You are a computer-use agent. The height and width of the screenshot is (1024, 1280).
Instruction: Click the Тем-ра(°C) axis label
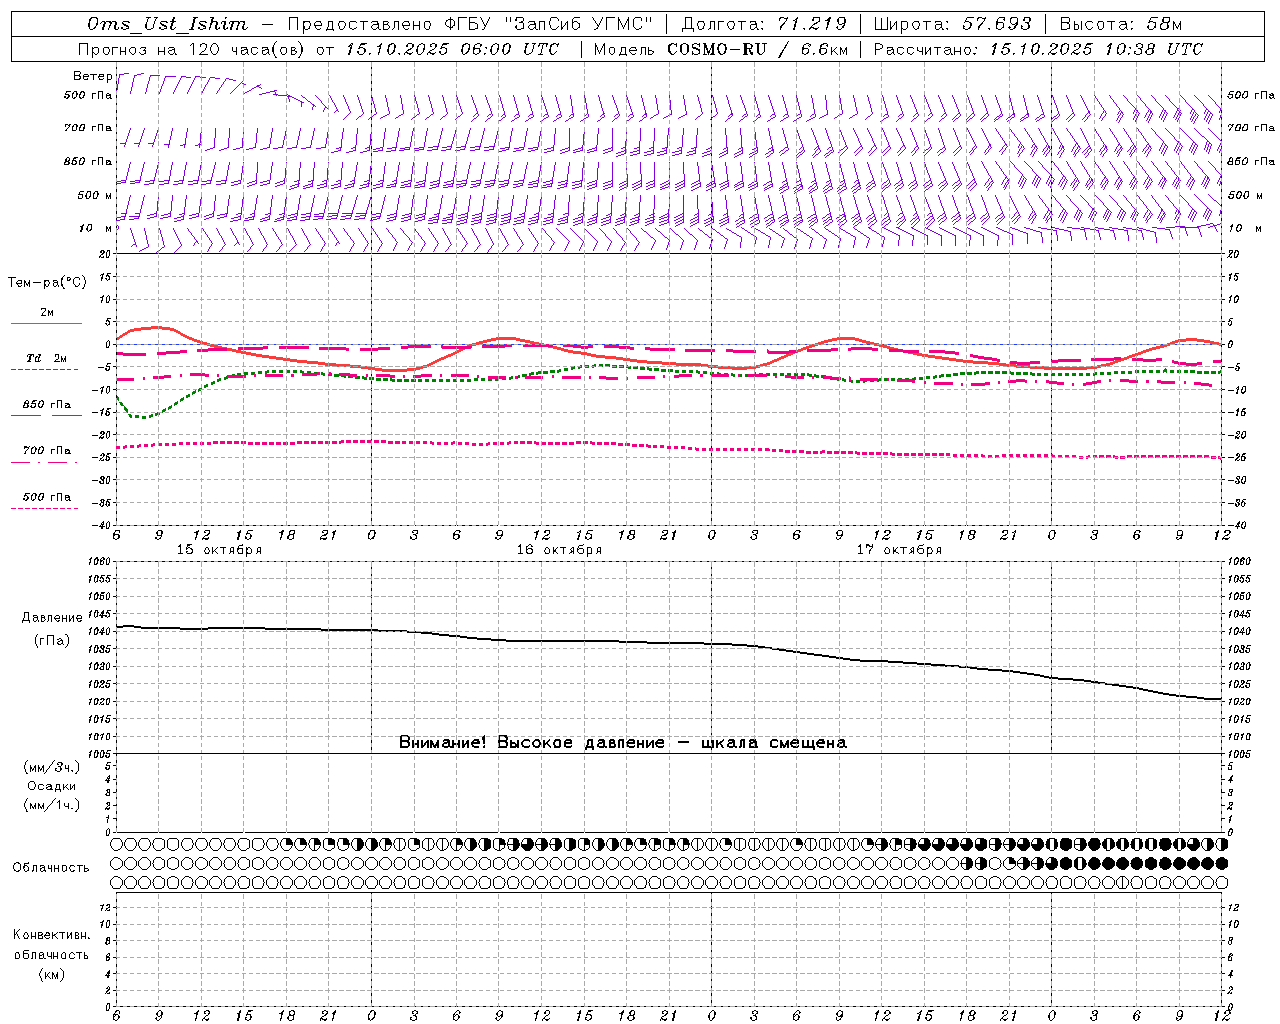tap(47, 283)
